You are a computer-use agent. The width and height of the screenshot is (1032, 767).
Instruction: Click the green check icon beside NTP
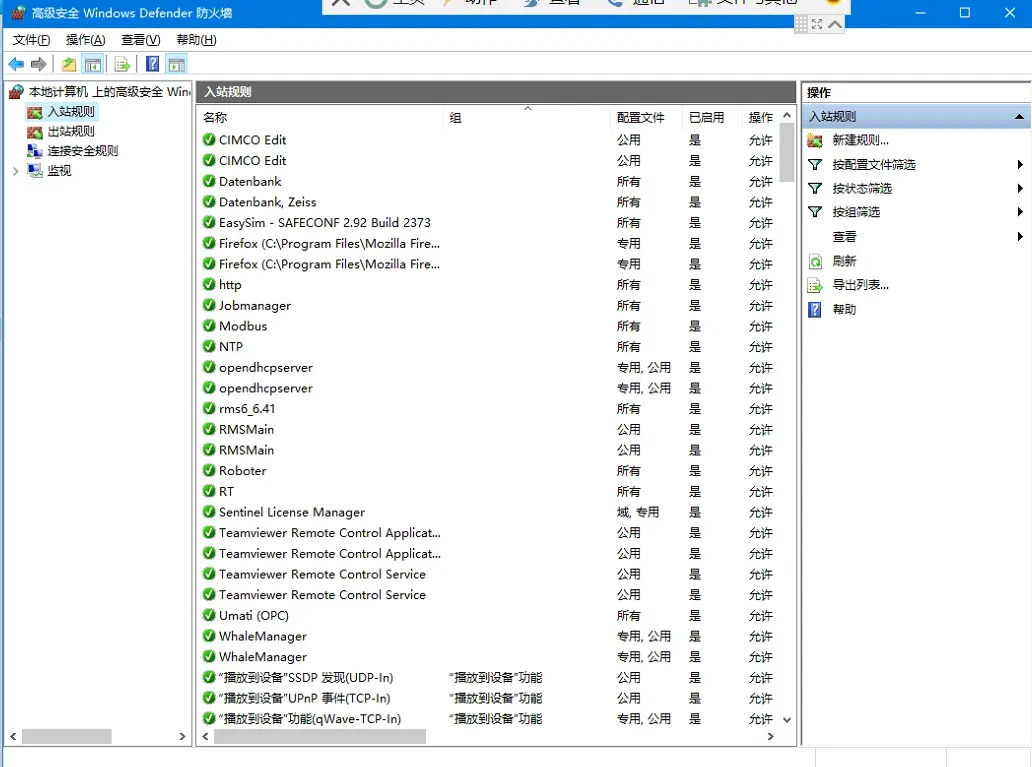point(209,346)
